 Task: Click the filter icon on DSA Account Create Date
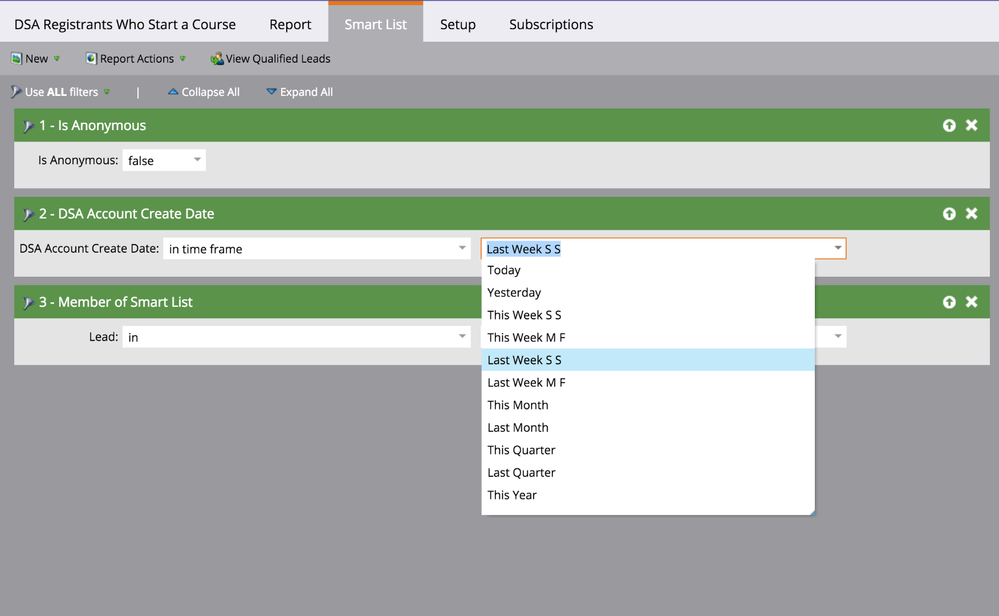pyautogui.click(x=28, y=213)
